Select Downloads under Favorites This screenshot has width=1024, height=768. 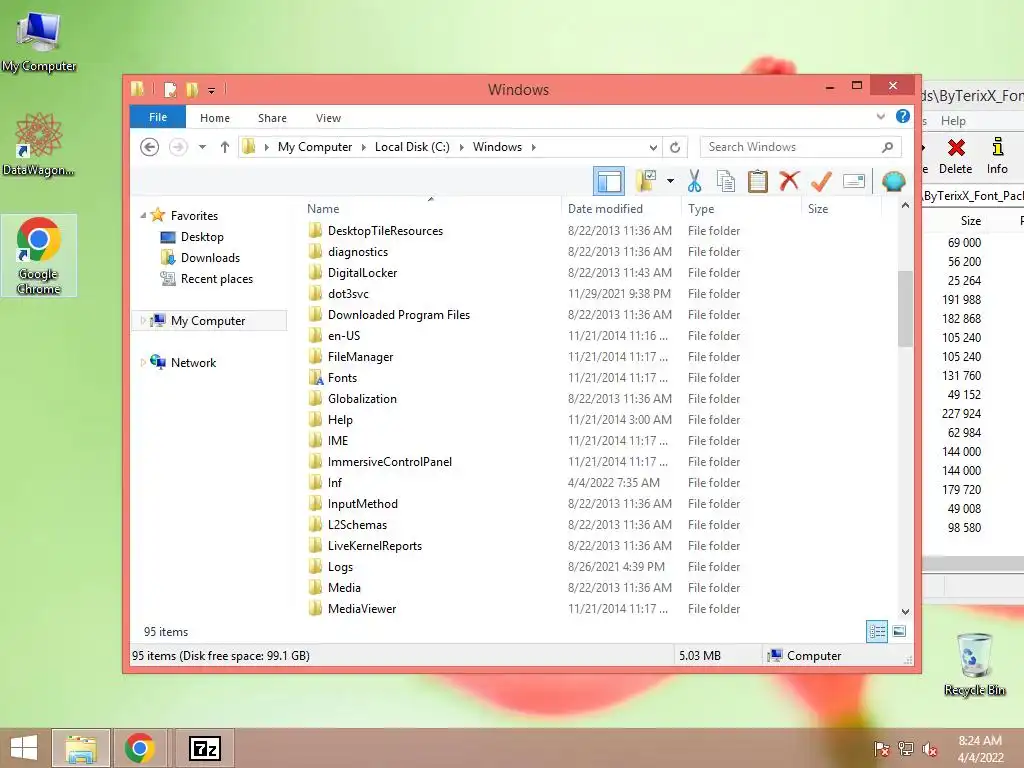click(x=210, y=257)
